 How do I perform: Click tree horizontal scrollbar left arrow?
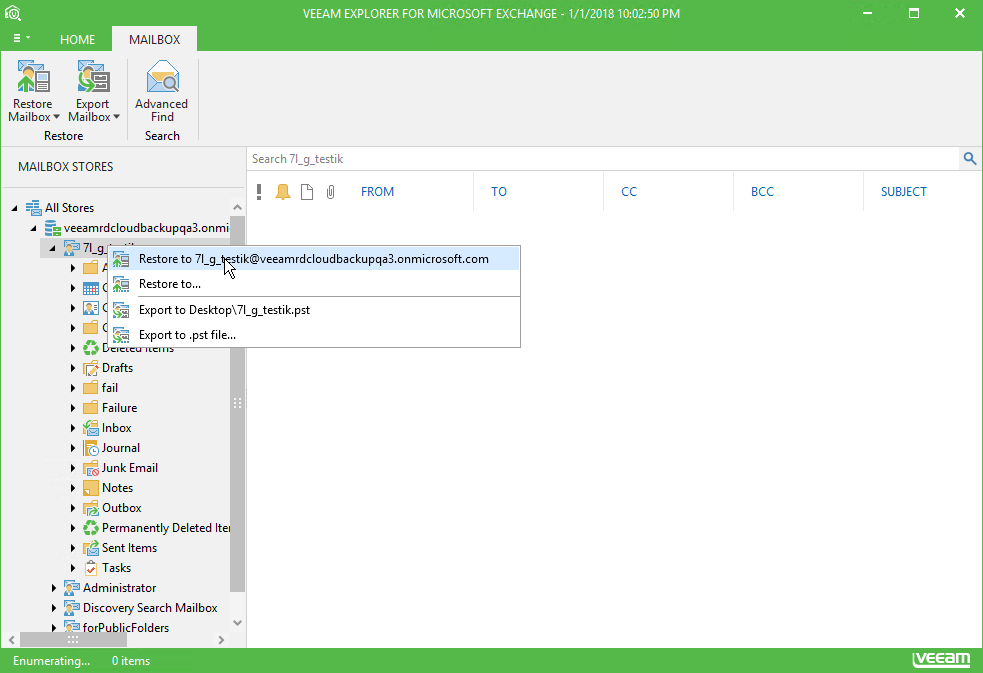(12, 640)
